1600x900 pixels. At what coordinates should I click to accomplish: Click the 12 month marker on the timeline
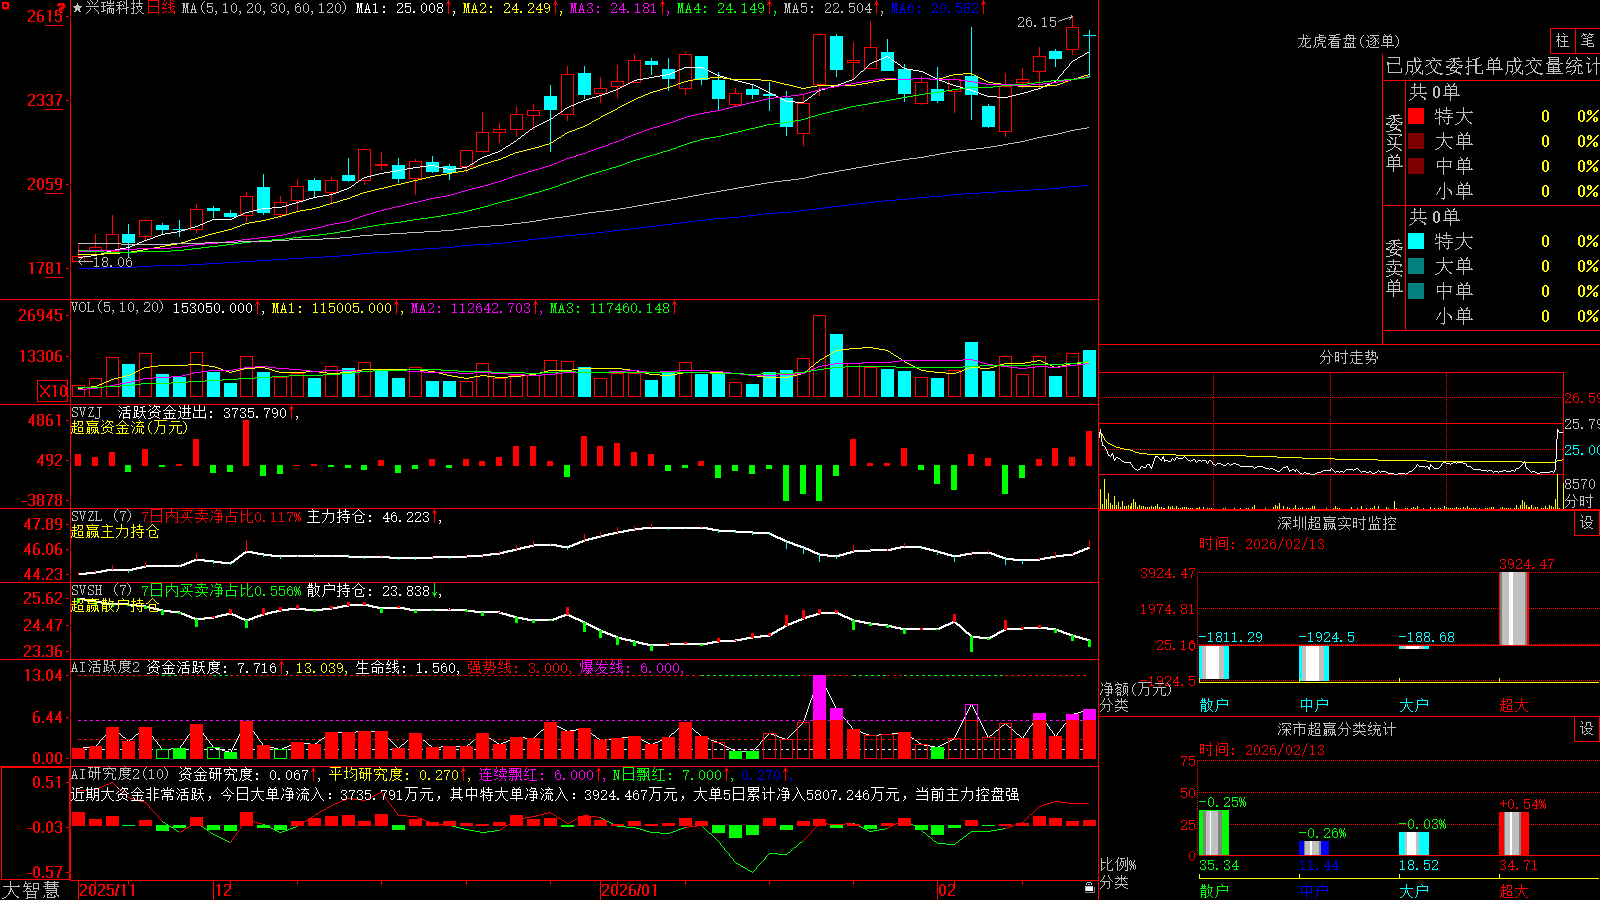click(223, 890)
